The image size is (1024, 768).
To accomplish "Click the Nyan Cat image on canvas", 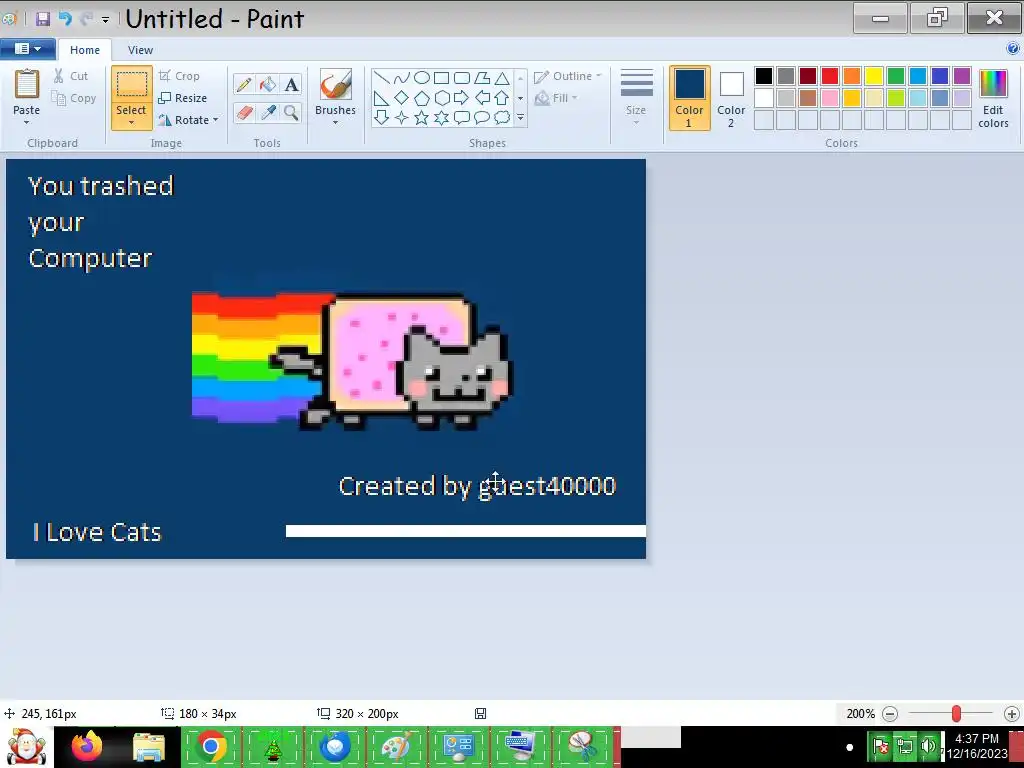I will coord(353,360).
